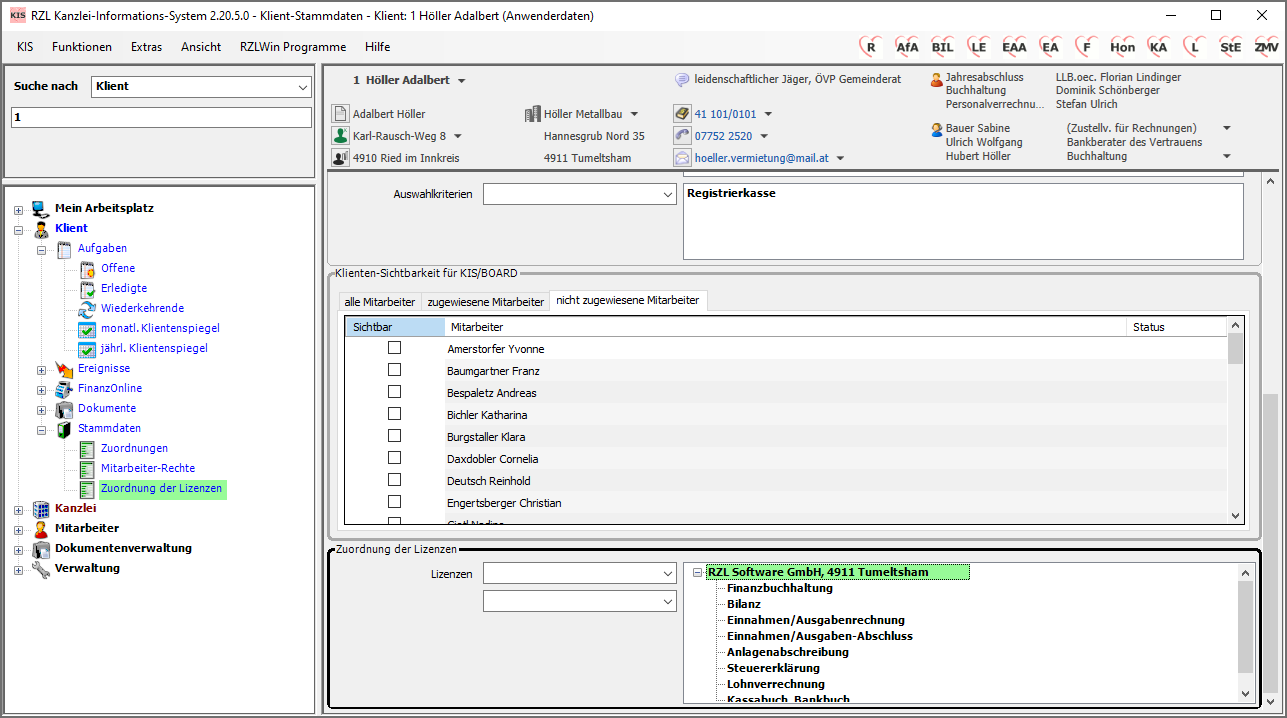Click the envelope icon next to email address
Viewport: 1287px width, 718px height.
point(682,158)
